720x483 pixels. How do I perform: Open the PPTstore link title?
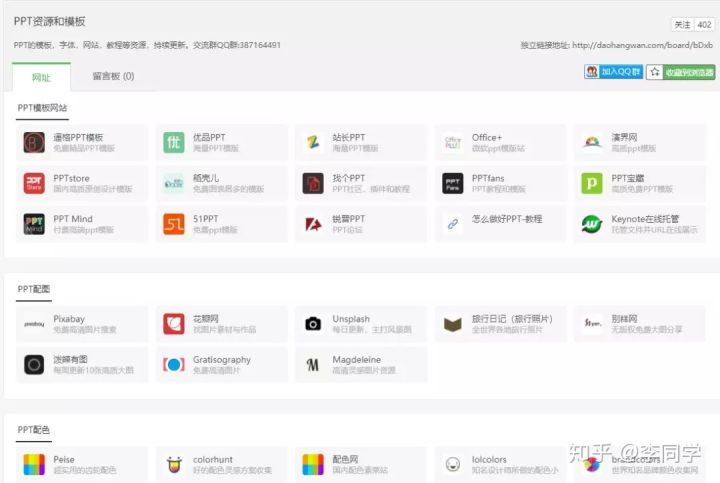coord(71,178)
